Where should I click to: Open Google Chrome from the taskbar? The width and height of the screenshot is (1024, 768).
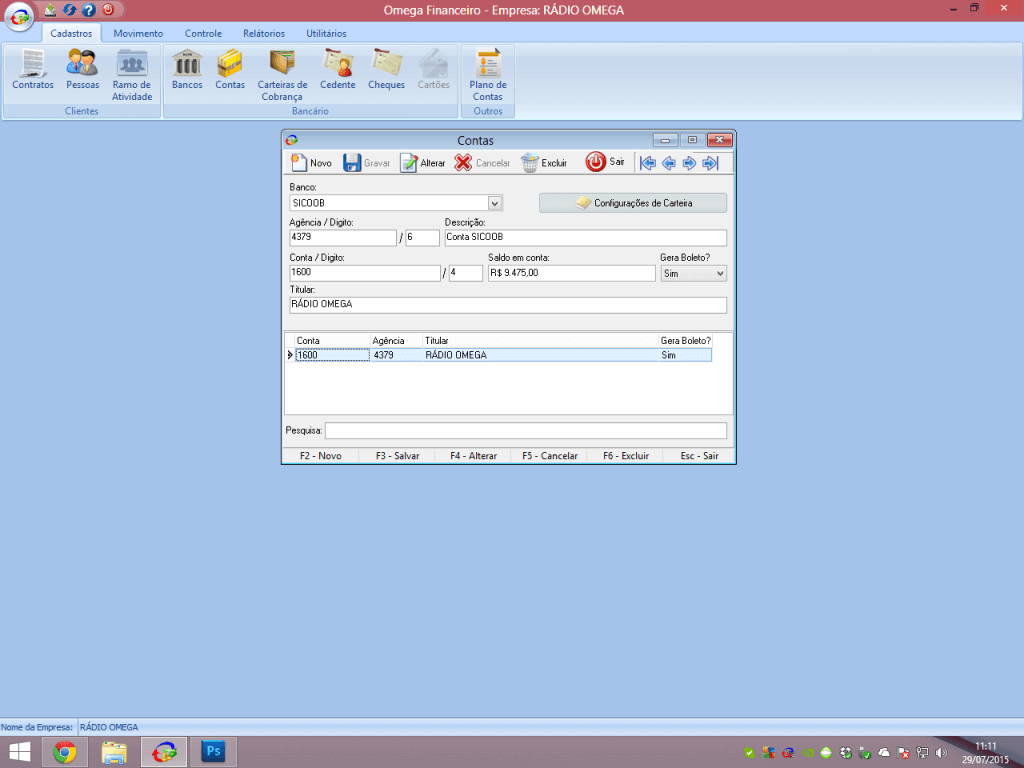[65, 753]
